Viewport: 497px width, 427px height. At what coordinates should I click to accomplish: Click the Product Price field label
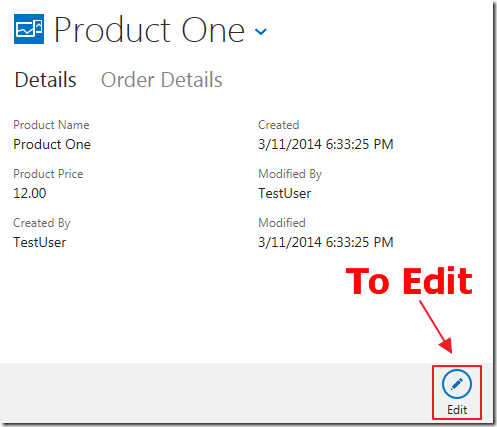click(48, 174)
